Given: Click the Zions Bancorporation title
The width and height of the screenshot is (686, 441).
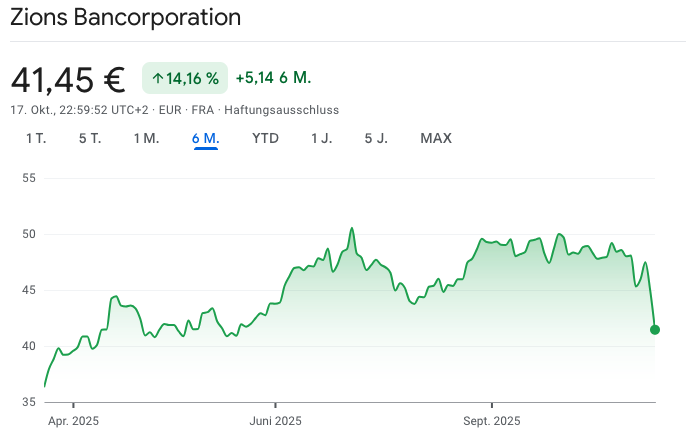Looking at the screenshot, I should click(x=126, y=18).
